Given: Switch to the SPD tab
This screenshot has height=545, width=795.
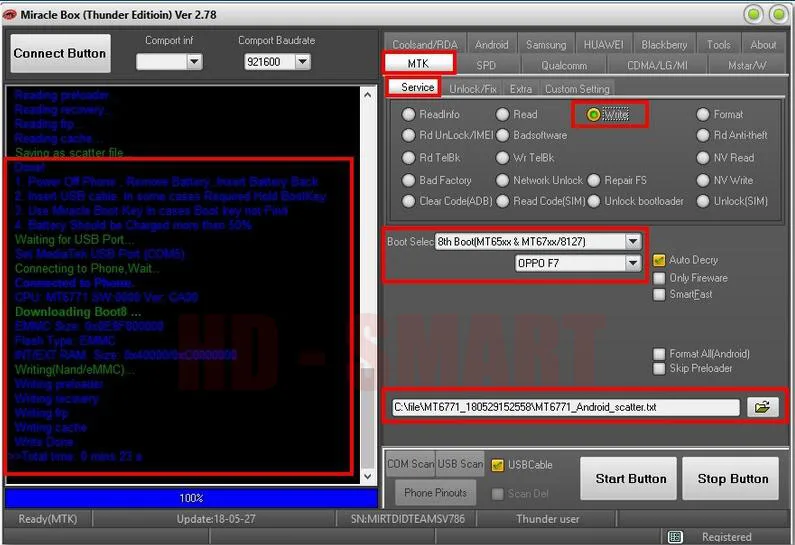Looking at the screenshot, I should [486, 65].
